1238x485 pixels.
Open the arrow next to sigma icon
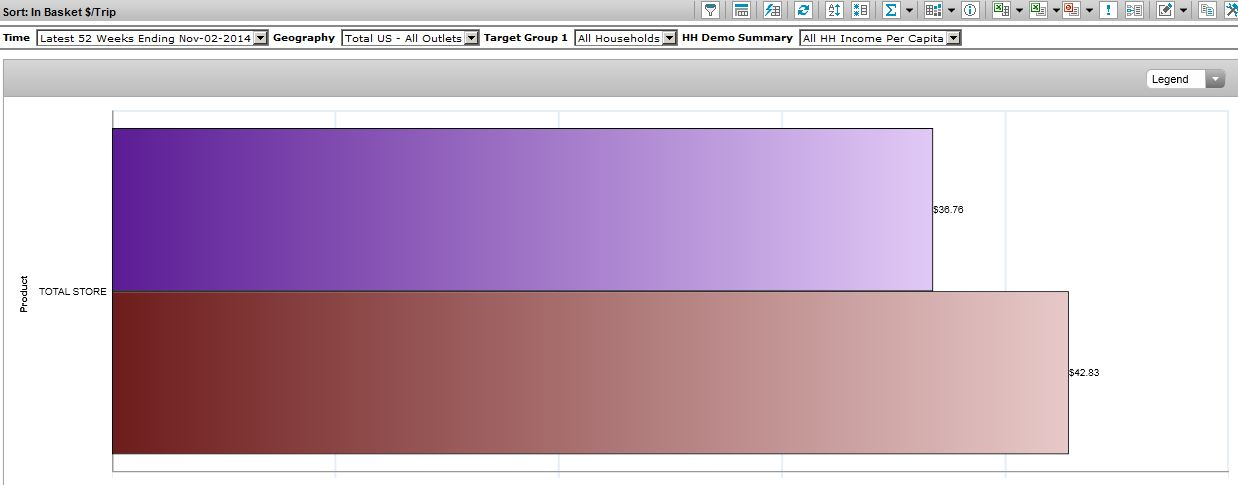(910, 10)
